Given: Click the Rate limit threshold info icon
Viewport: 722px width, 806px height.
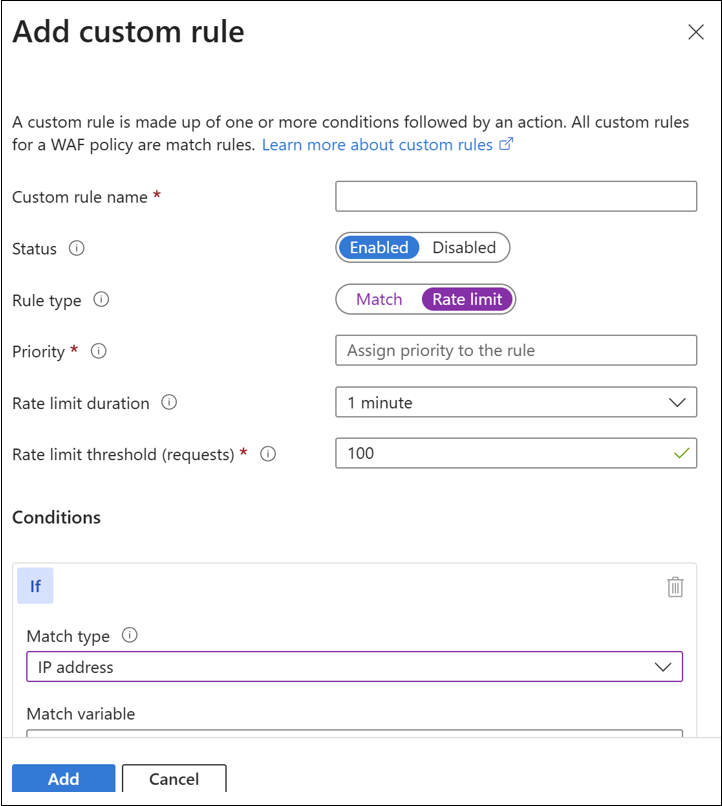Looking at the screenshot, I should [x=267, y=454].
